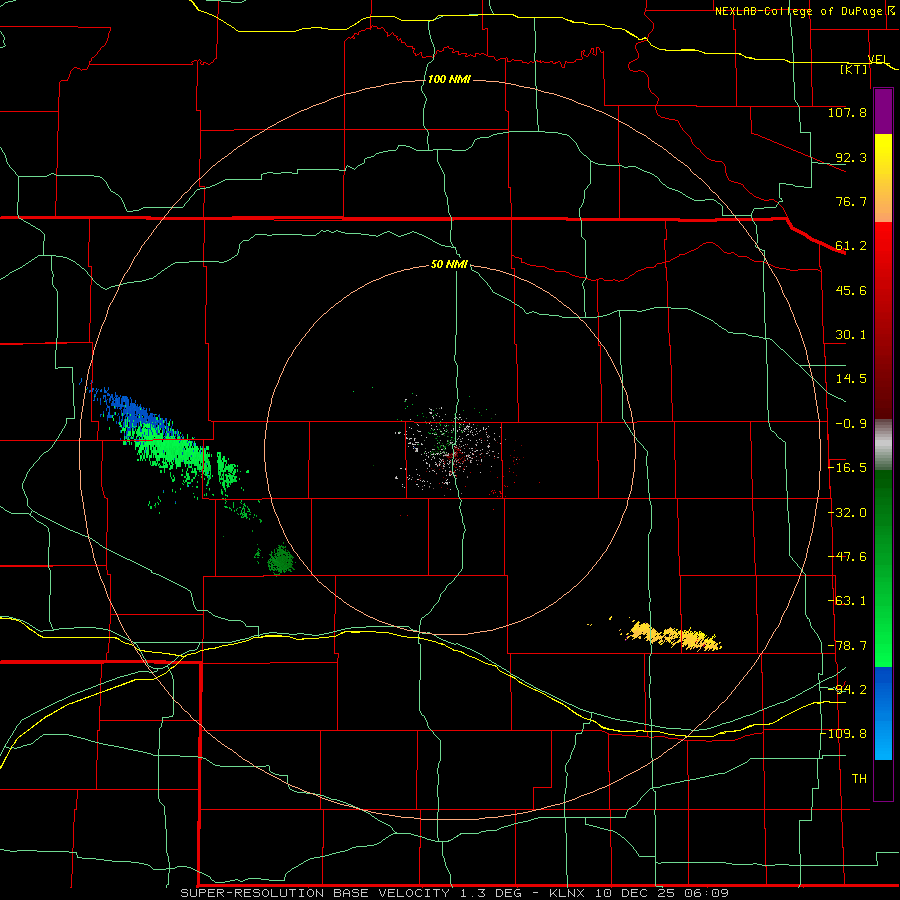Image resolution: width=900 pixels, height=900 pixels.
Task: Pick the green segment of velocity color bar
Action: (x=883, y=568)
